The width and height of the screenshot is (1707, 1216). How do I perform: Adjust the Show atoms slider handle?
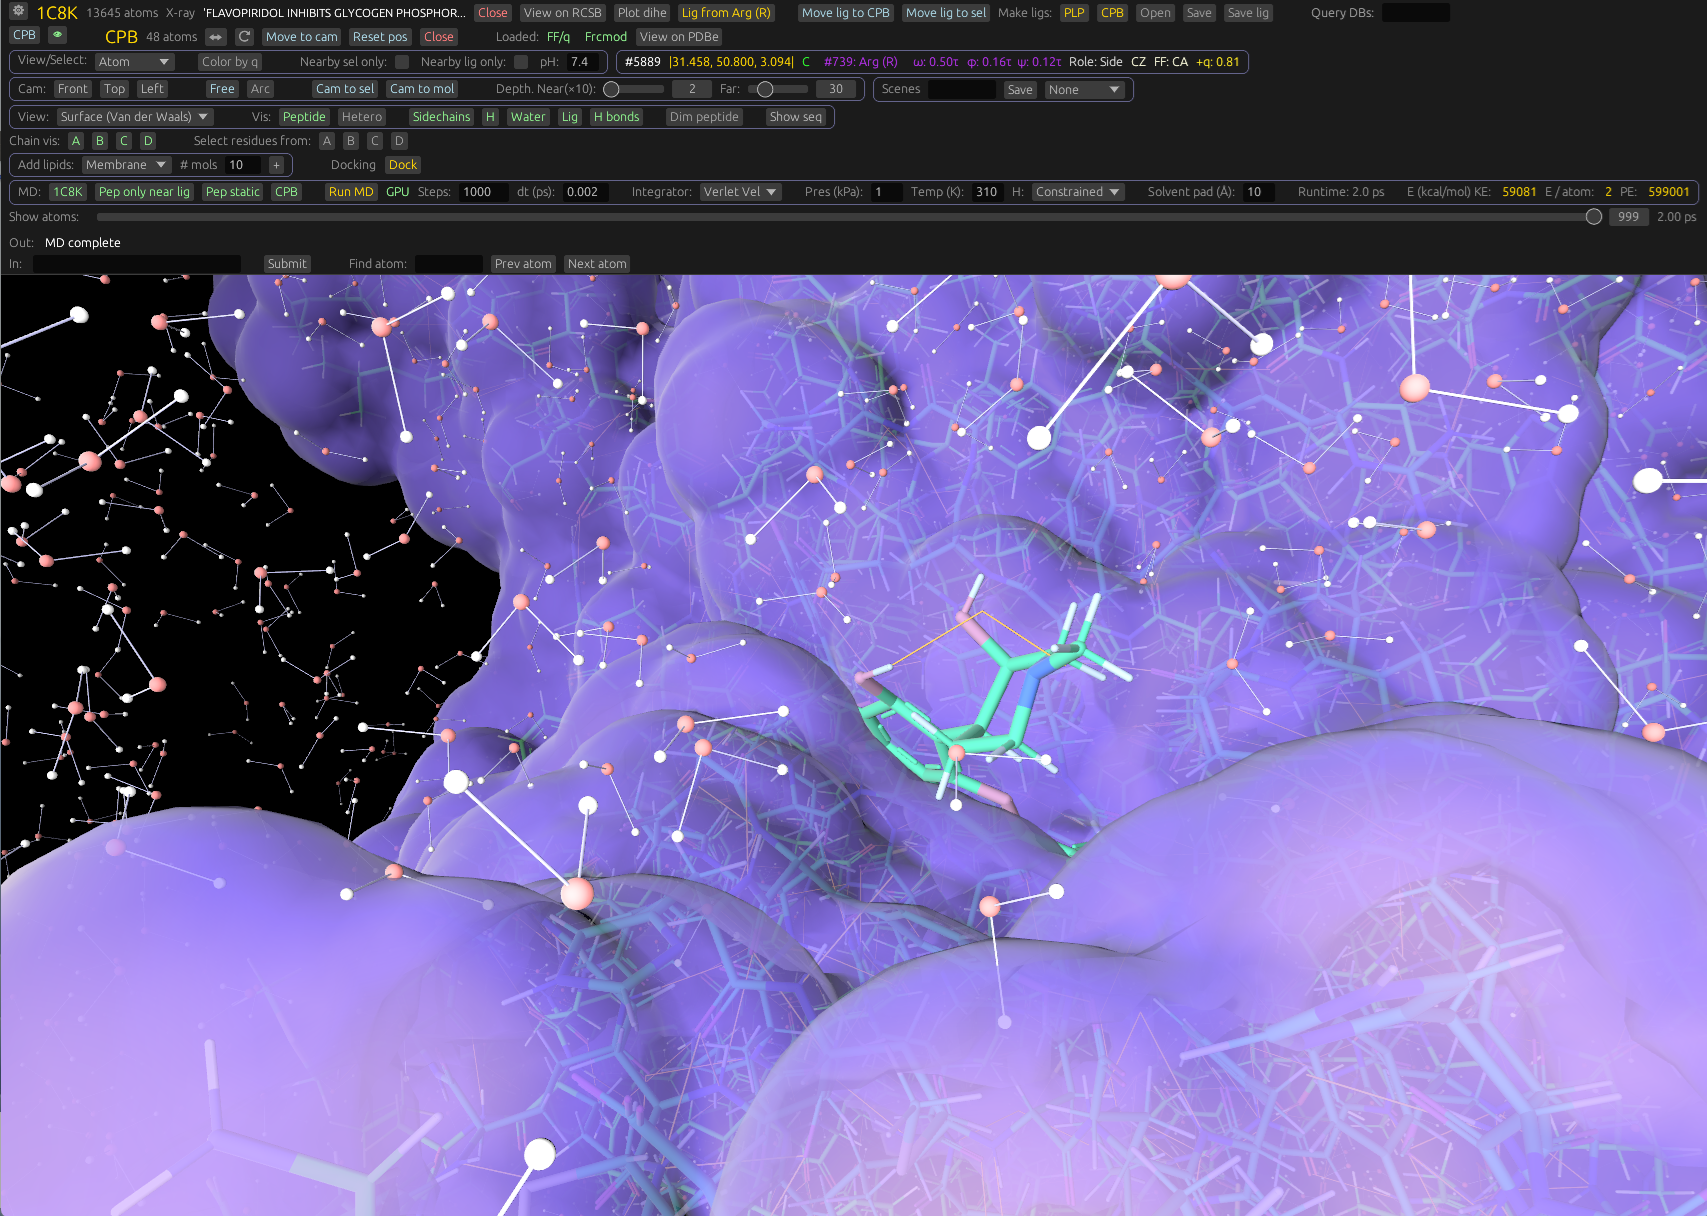click(x=1594, y=217)
